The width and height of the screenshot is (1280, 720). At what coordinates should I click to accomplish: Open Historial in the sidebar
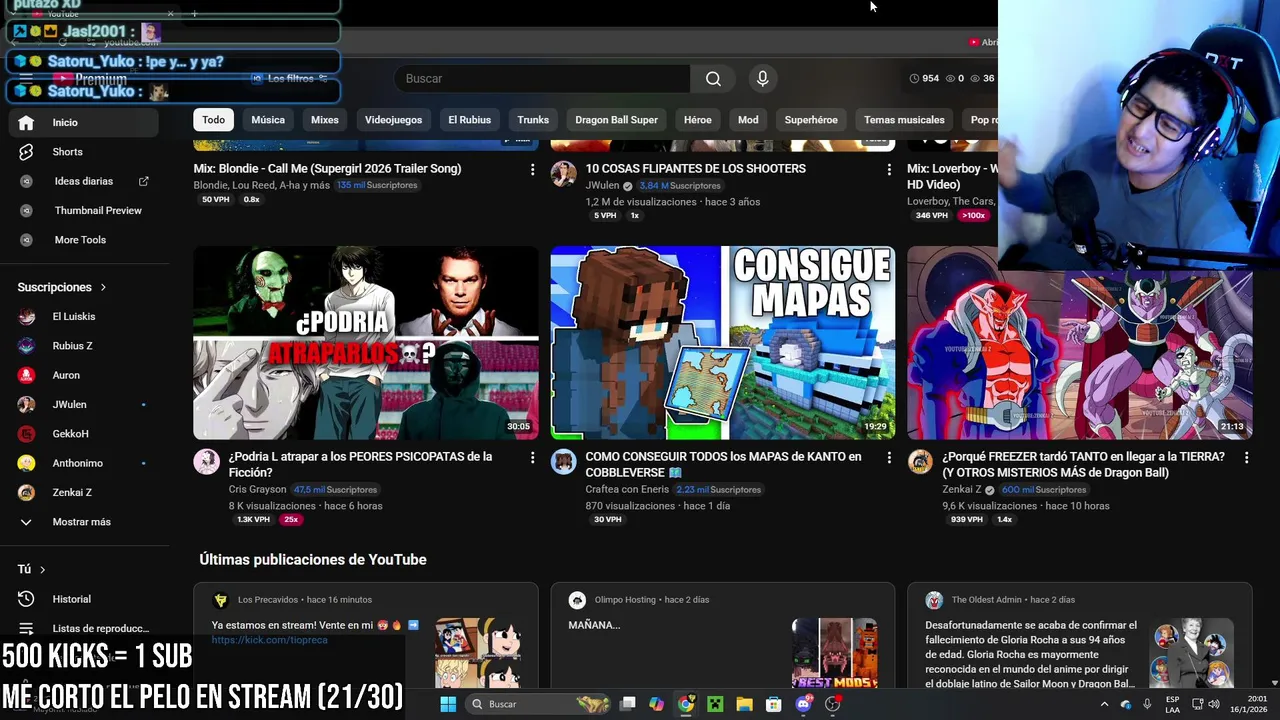click(x=83, y=599)
